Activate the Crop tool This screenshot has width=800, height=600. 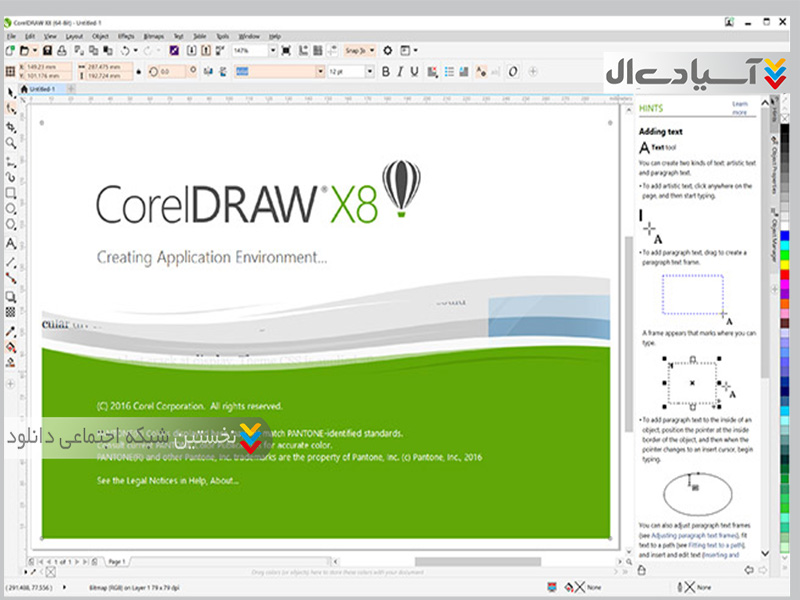pos(11,126)
